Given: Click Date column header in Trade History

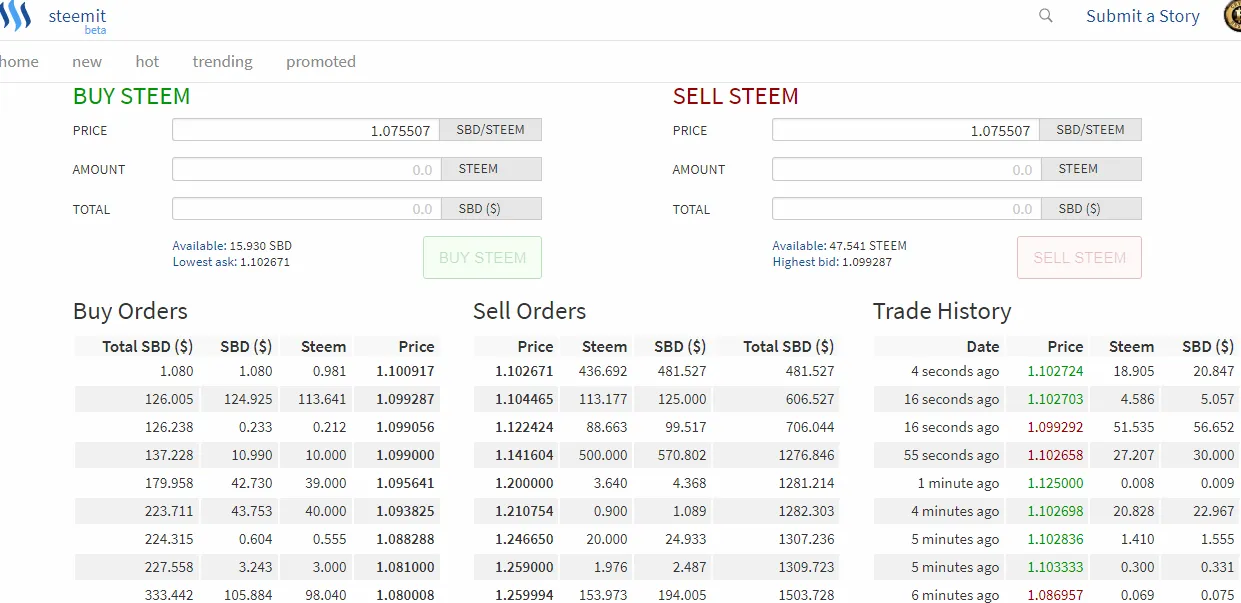Looking at the screenshot, I should 983,347.
